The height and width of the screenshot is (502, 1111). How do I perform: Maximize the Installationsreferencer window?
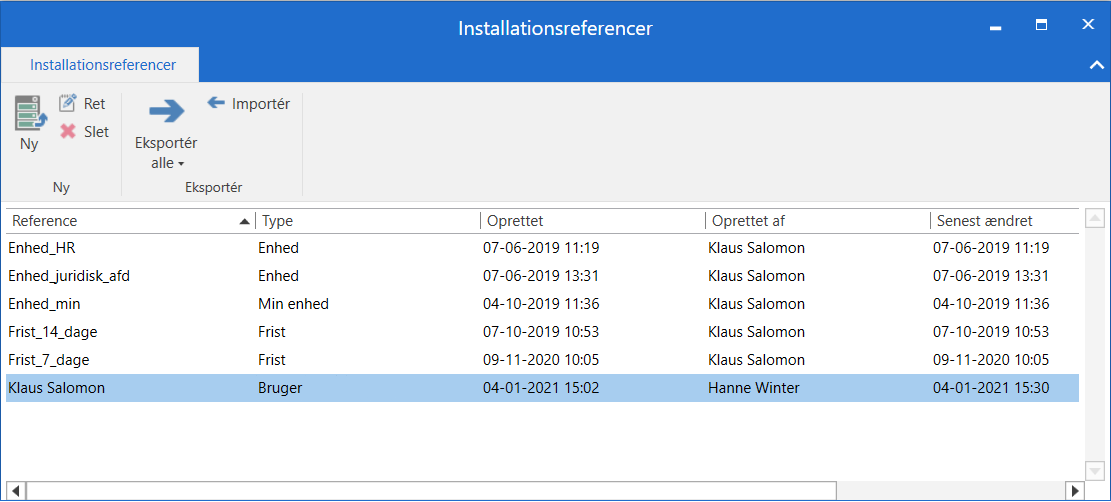point(1041,25)
